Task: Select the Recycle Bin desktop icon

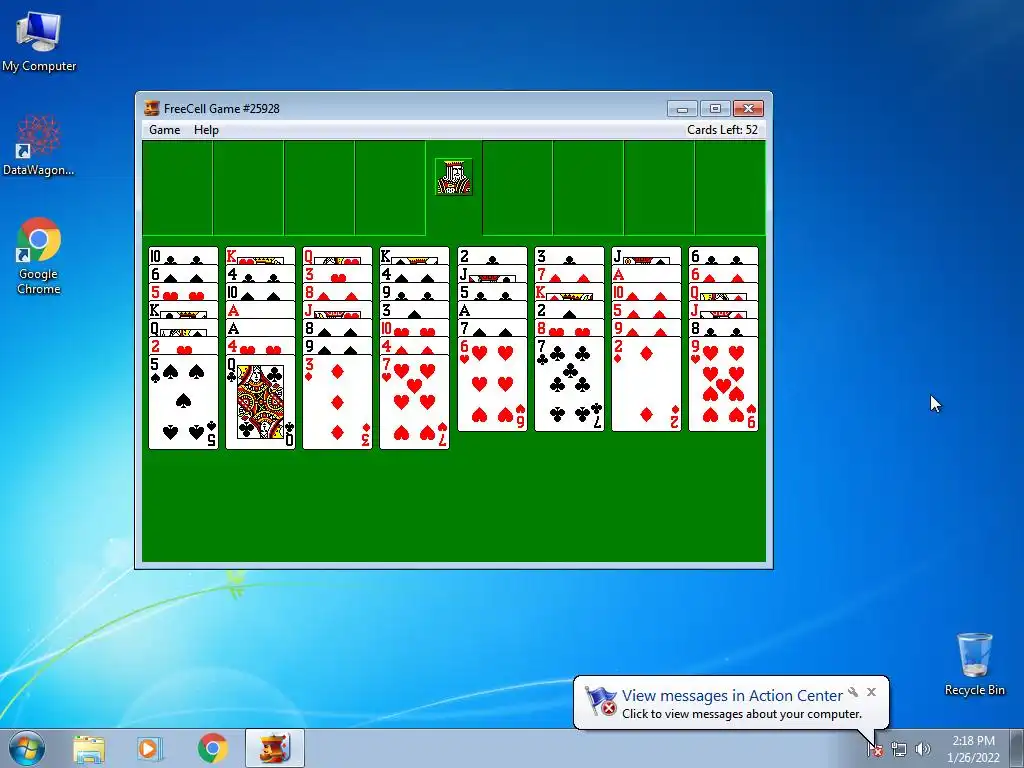Action: (x=974, y=664)
